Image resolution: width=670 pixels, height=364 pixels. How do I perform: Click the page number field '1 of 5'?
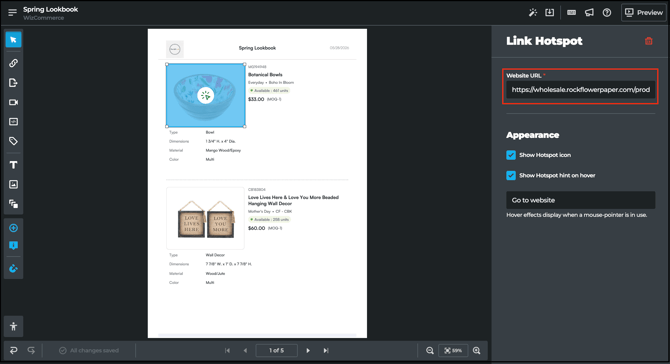tap(276, 350)
